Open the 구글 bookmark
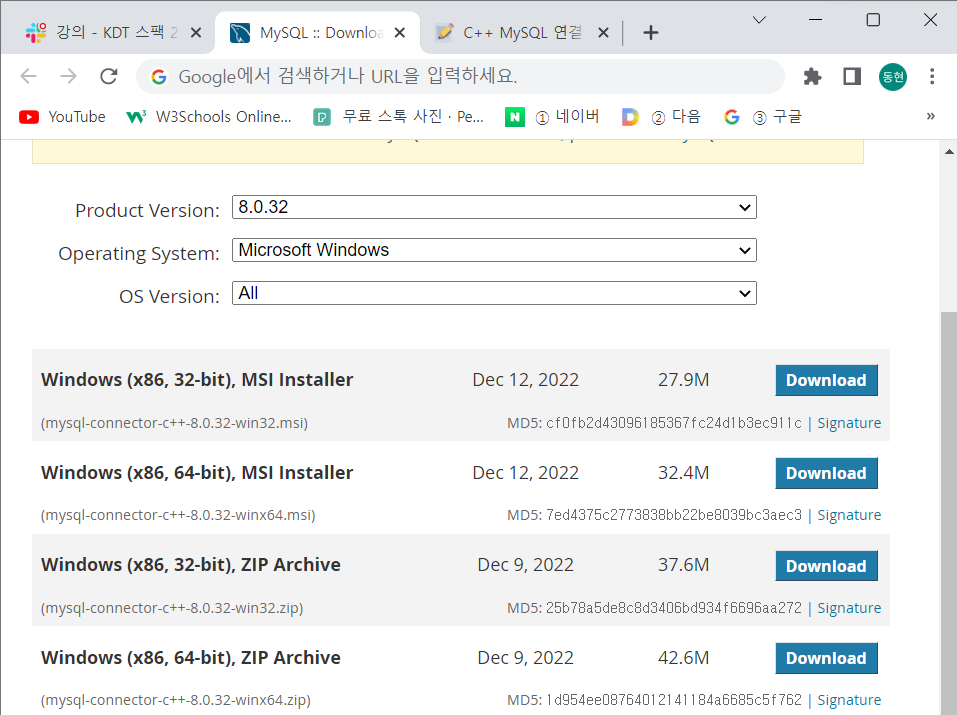The width and height of the screenshot is (957, 715). point(762,117)
